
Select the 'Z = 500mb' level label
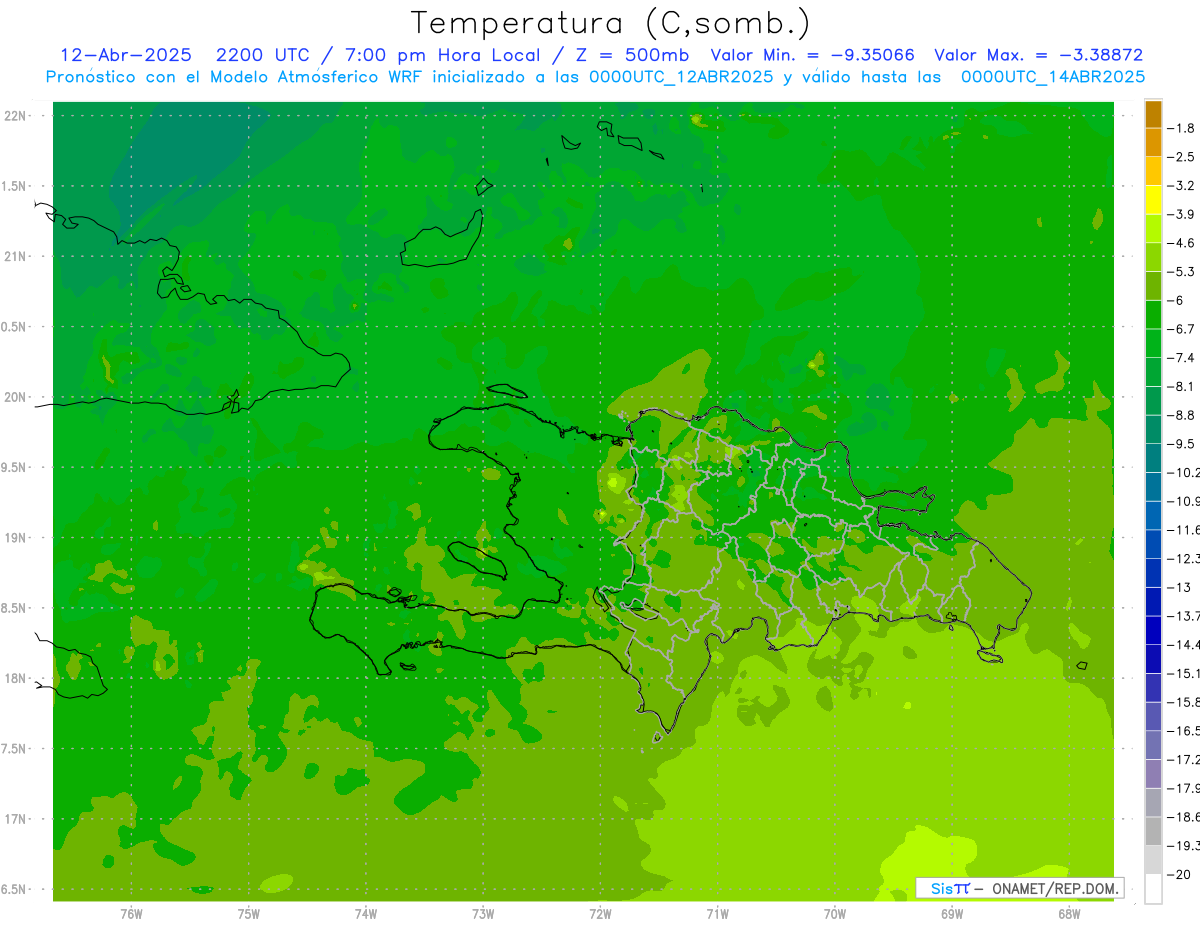coord(632,55)
